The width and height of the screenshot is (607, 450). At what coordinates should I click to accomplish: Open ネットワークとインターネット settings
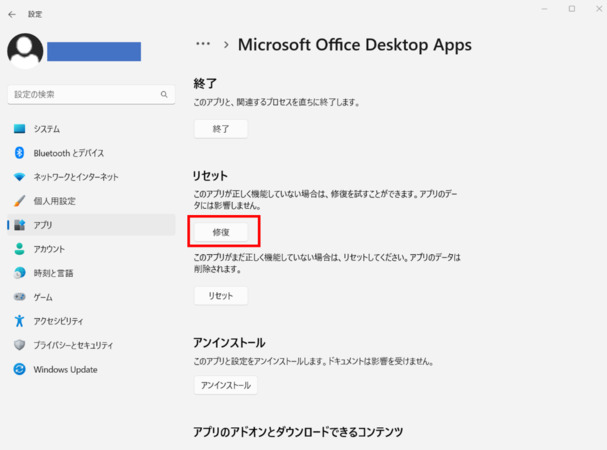coord(91,177)
